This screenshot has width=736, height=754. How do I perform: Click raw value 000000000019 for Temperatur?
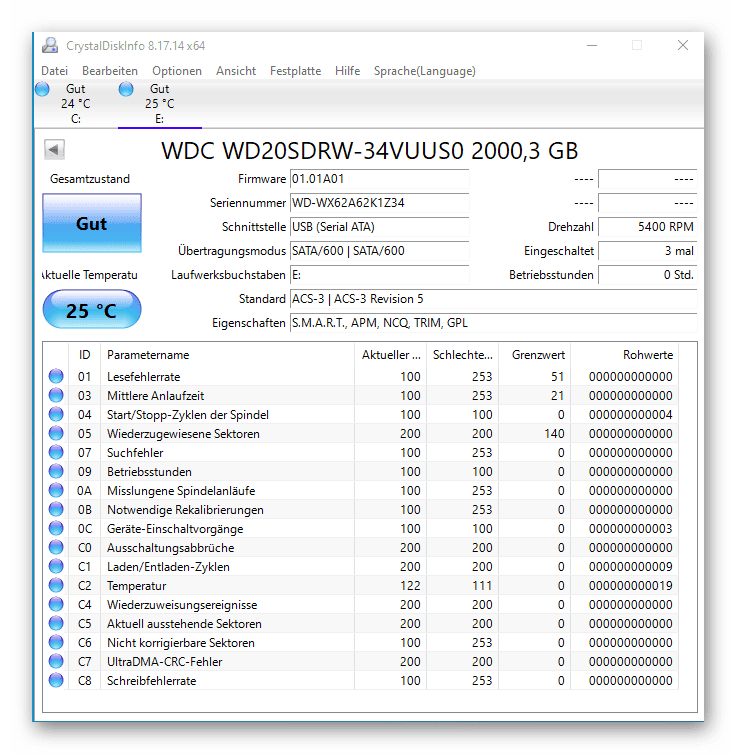[630, 586]
